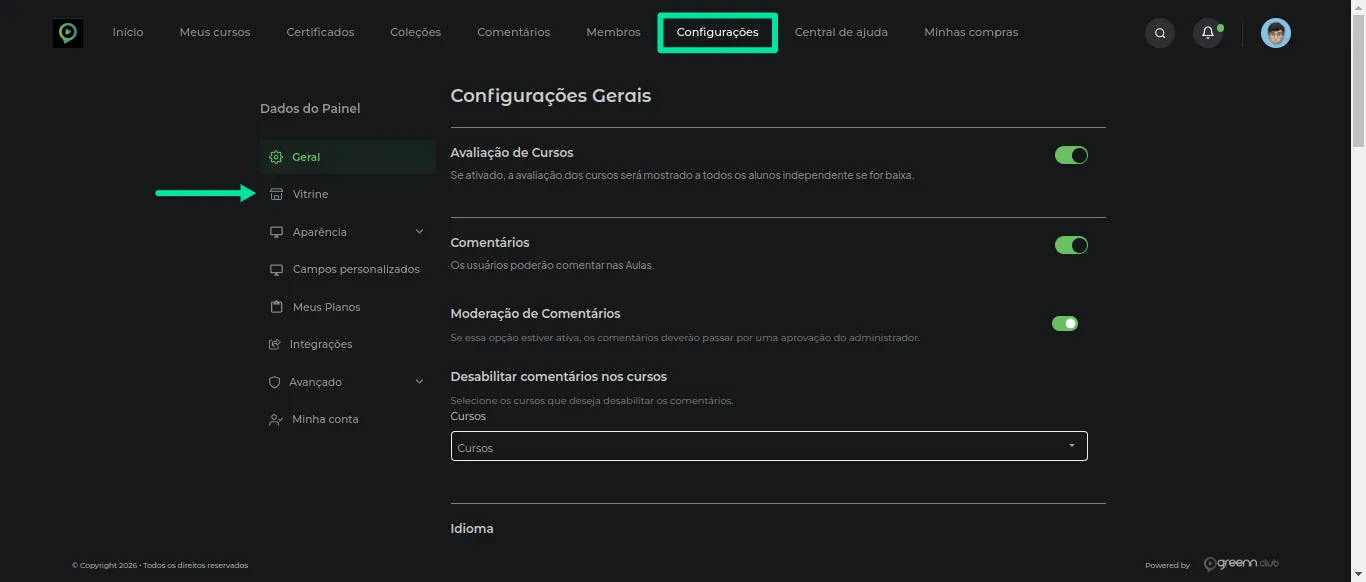Screen dimensions: 1366x582
Task: Click the Geral gear icon
Action: pos(276,157)
